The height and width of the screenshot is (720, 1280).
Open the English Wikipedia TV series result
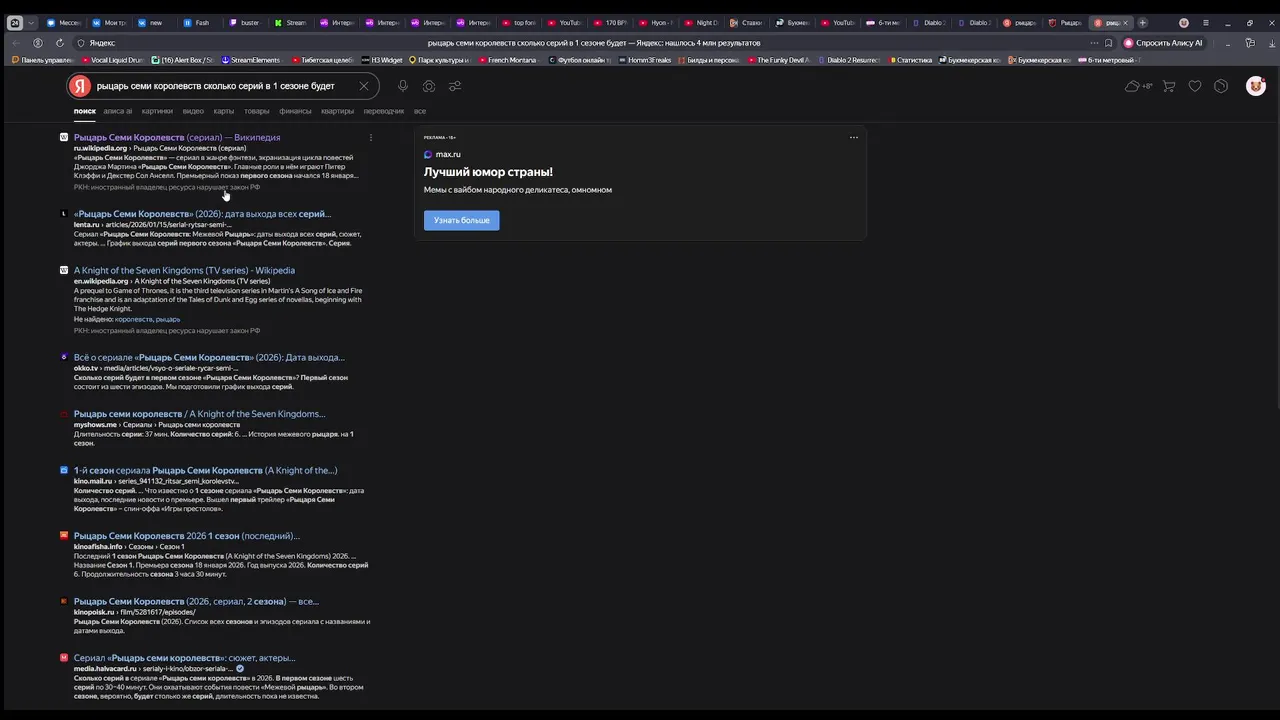pos(184,270)
